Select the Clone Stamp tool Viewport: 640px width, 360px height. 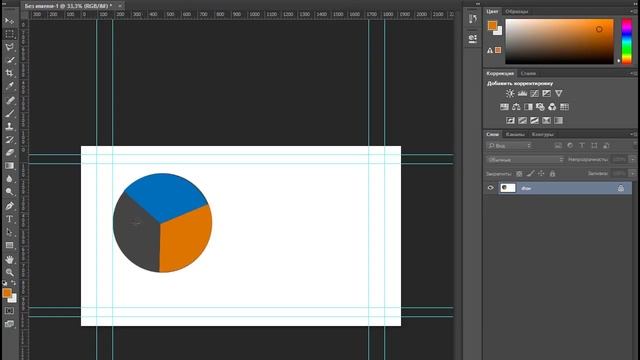(9, 127)
